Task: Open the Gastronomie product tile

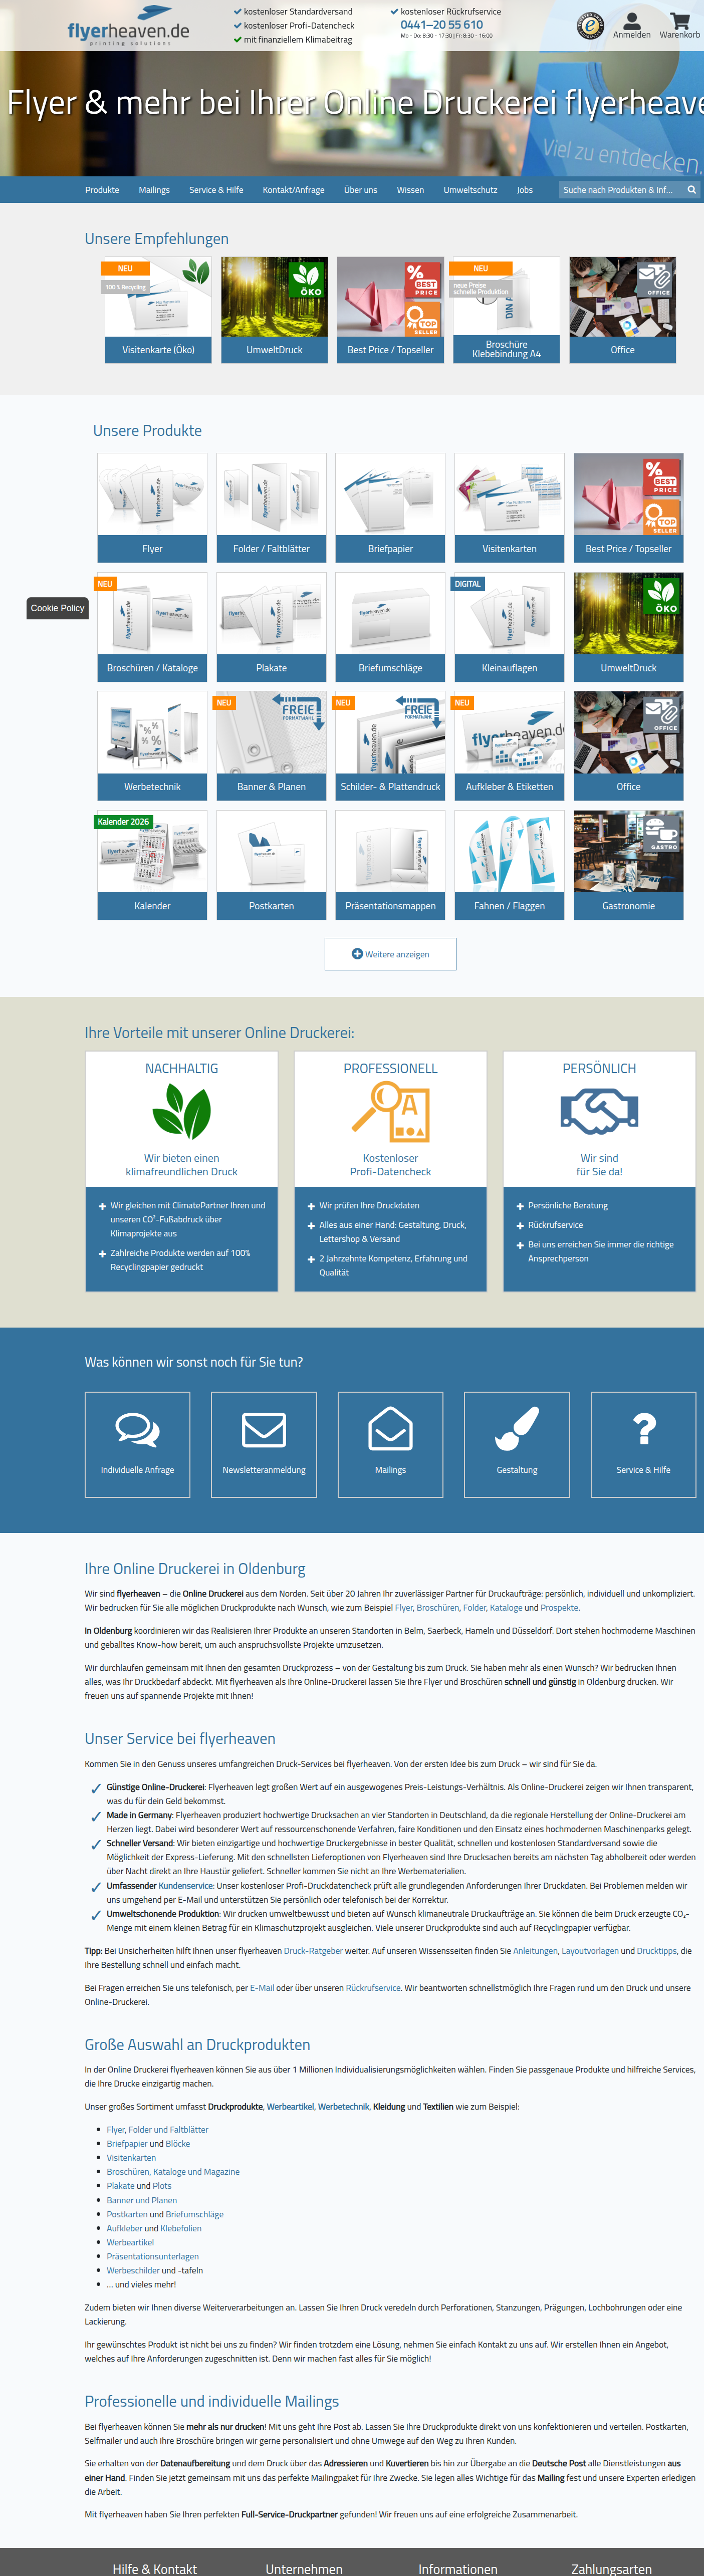Action: point(628,865)
